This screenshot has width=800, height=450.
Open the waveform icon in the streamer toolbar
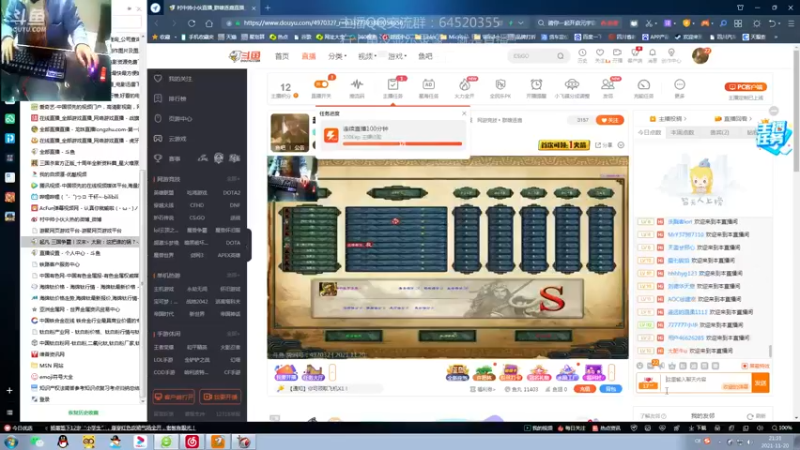357,84
